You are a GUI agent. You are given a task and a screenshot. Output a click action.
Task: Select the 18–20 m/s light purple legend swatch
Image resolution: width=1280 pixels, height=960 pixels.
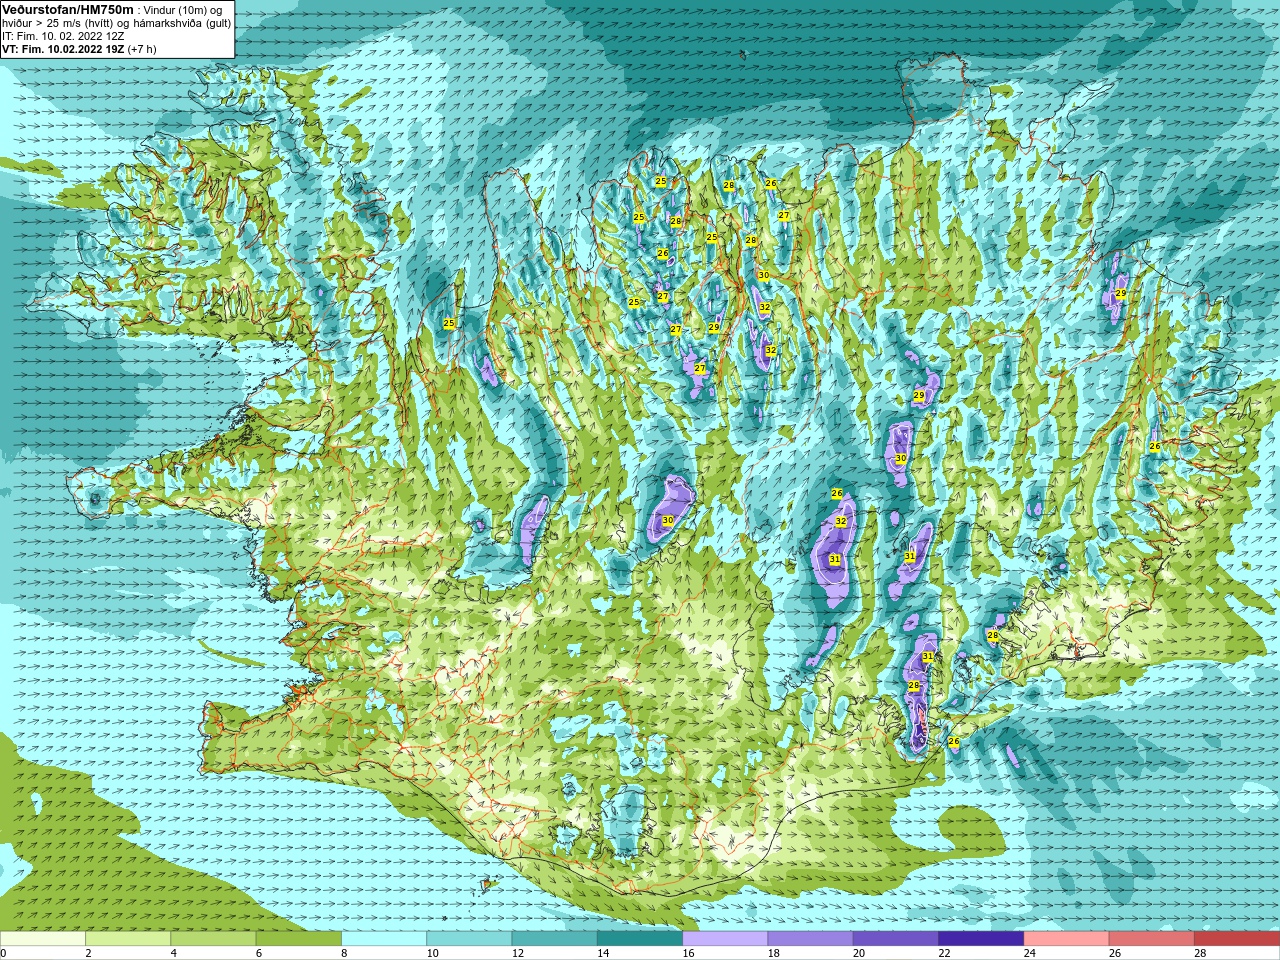tap(811, 940)
